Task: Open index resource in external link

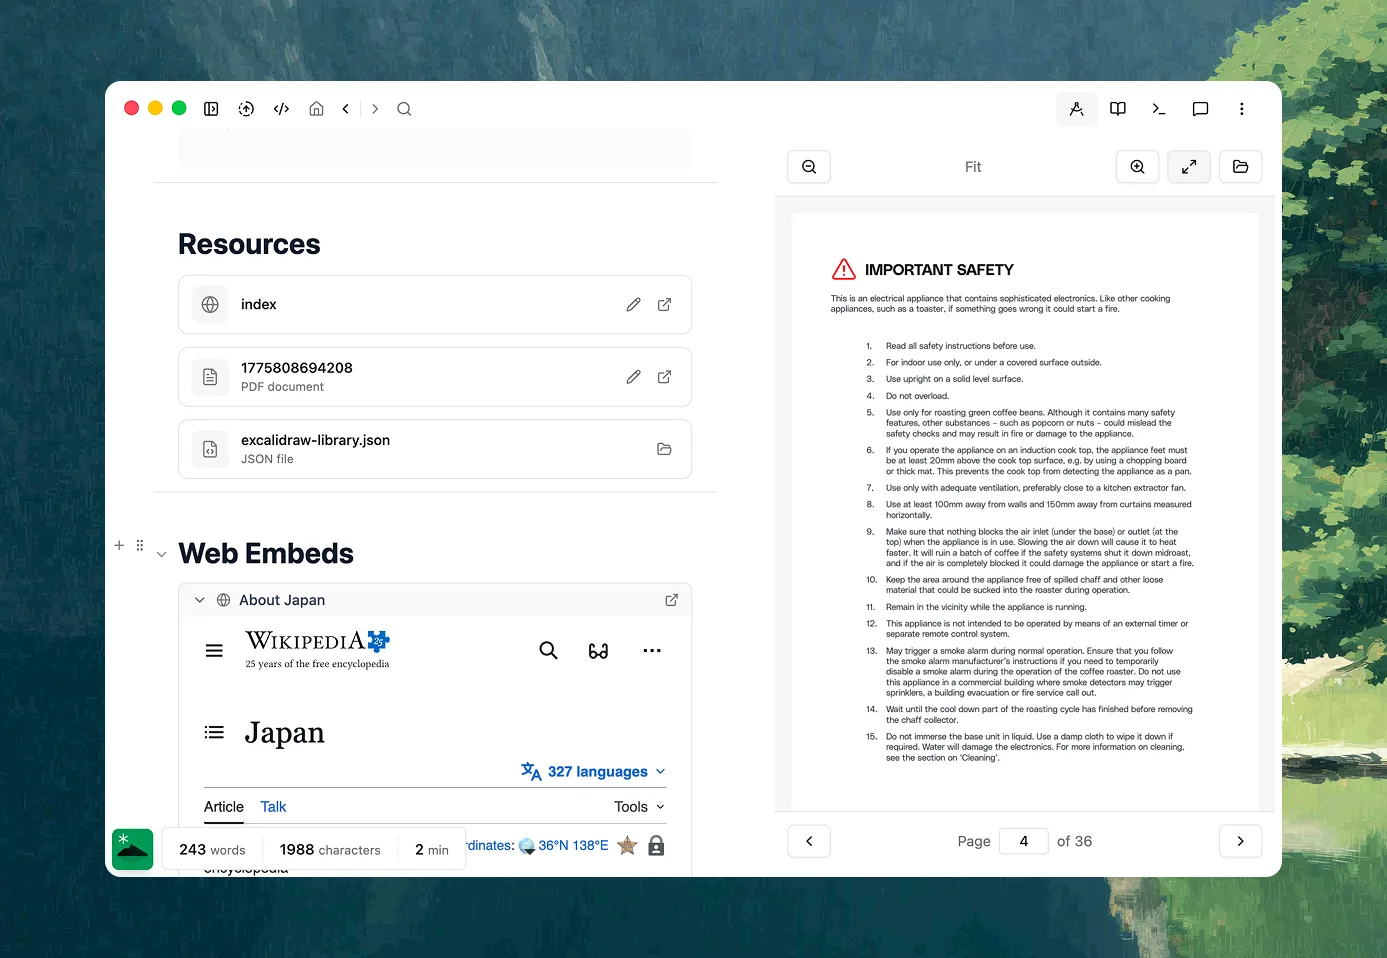Action: pyautogui.click(x=664, y=305)
